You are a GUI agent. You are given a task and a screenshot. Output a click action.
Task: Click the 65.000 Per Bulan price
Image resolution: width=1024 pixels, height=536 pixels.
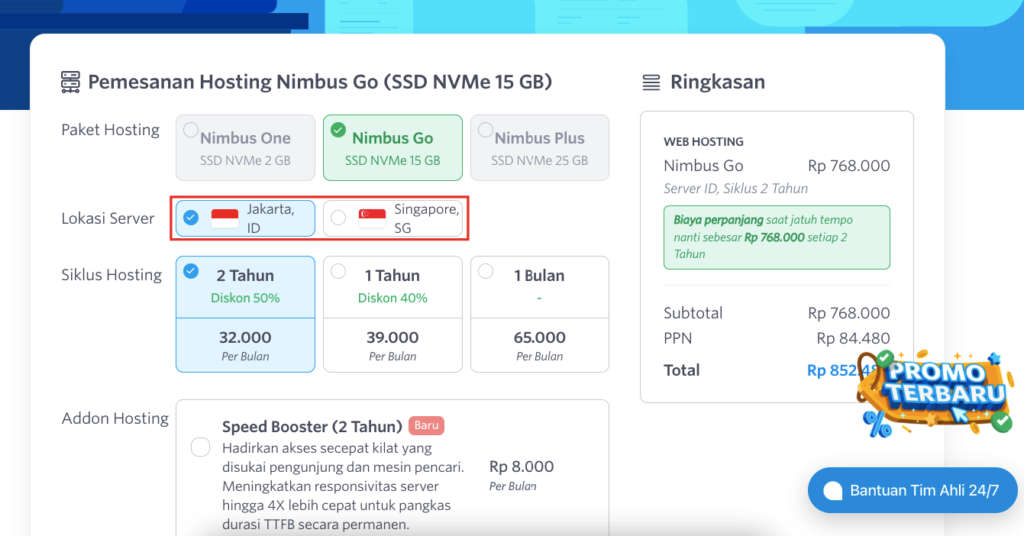[539, 345]
